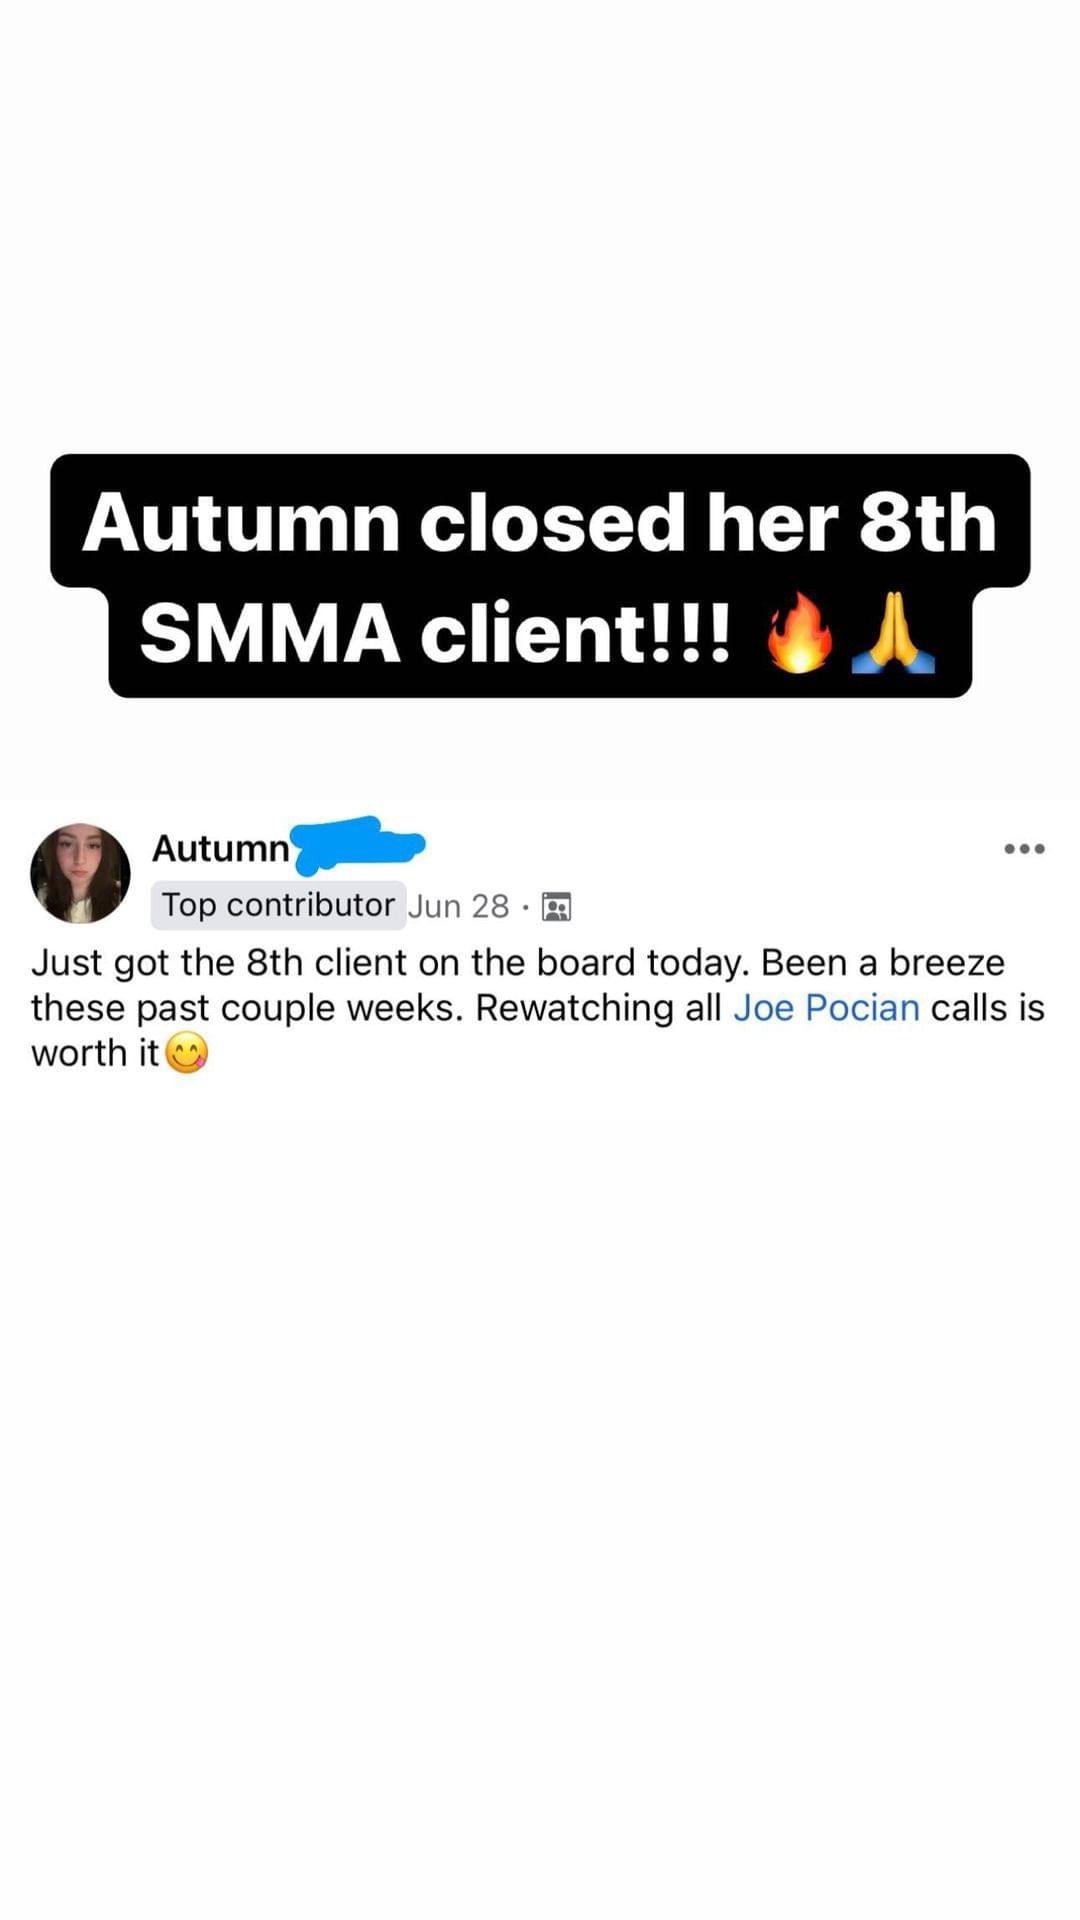The image size is (1080, 1920).
Task: Click the praying hands emoji in the caption
Action: pos(893,632)
